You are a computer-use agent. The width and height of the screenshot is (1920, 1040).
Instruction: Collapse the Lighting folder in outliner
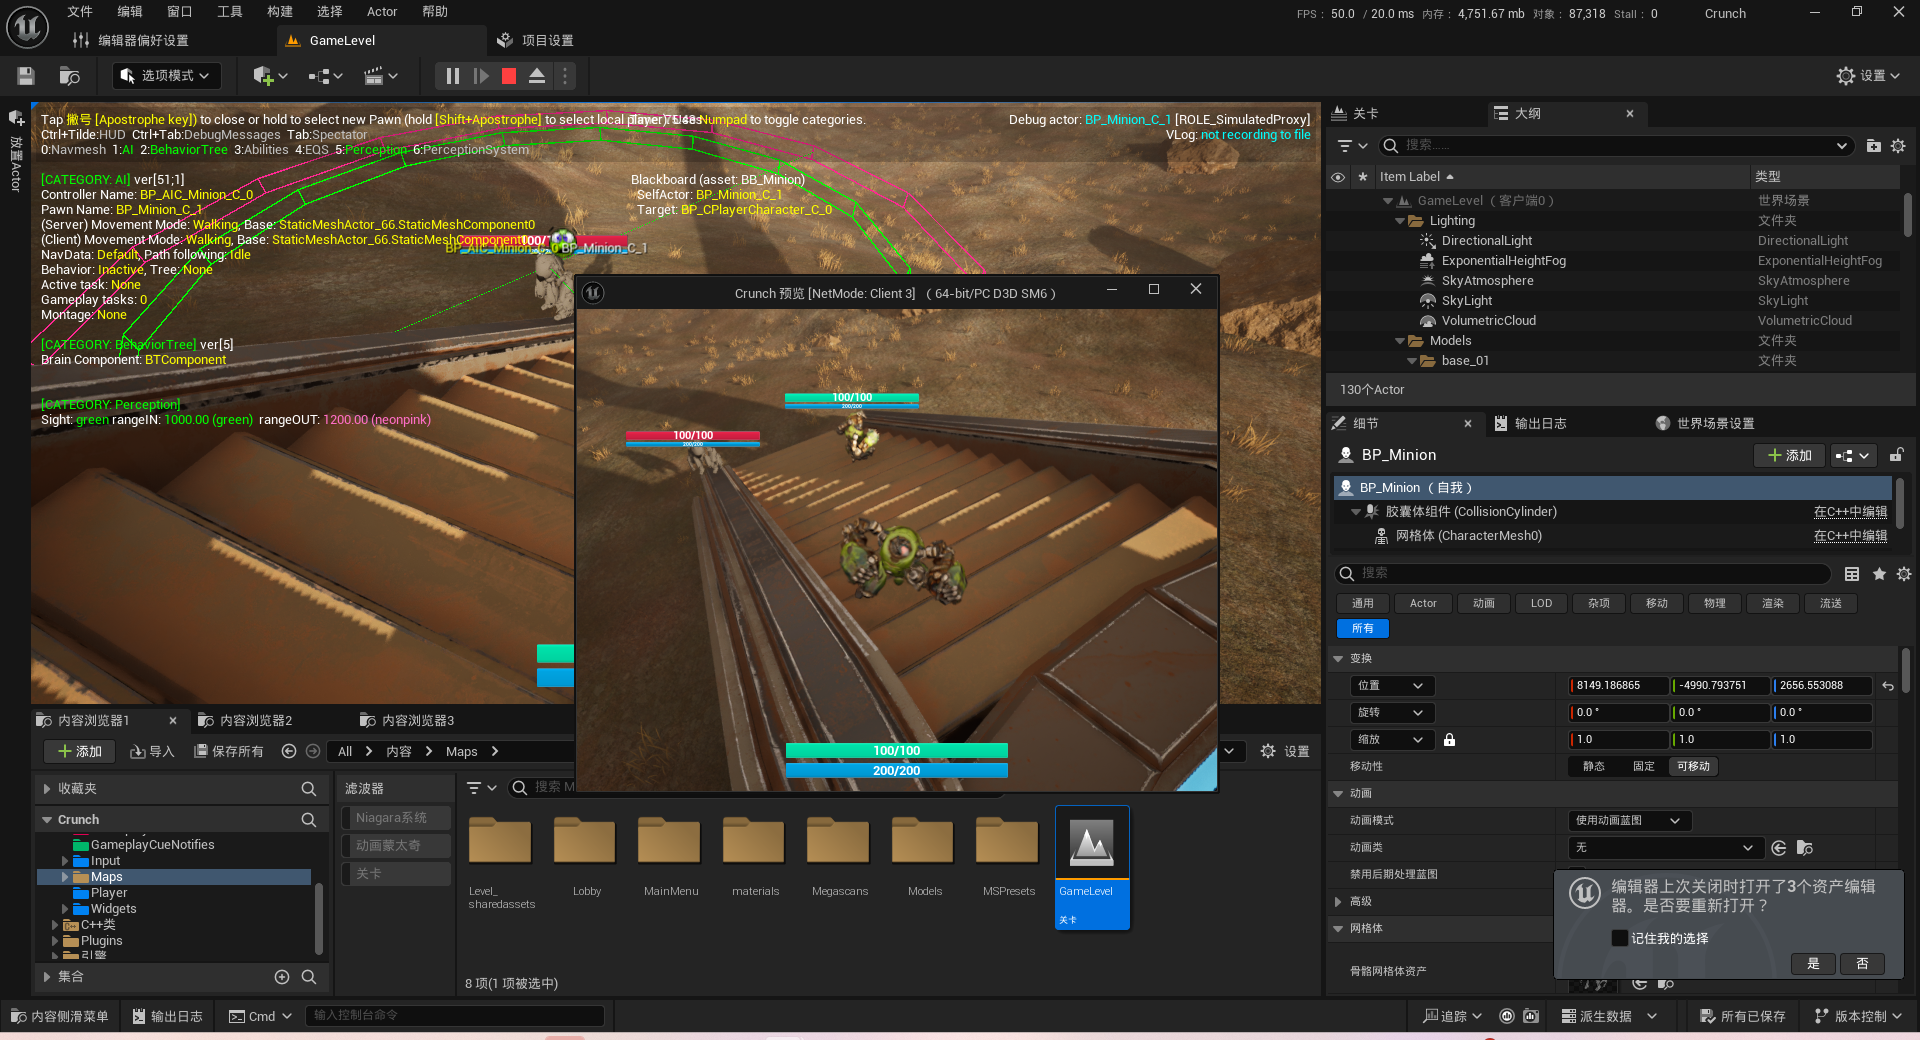tap(1400, 221)
